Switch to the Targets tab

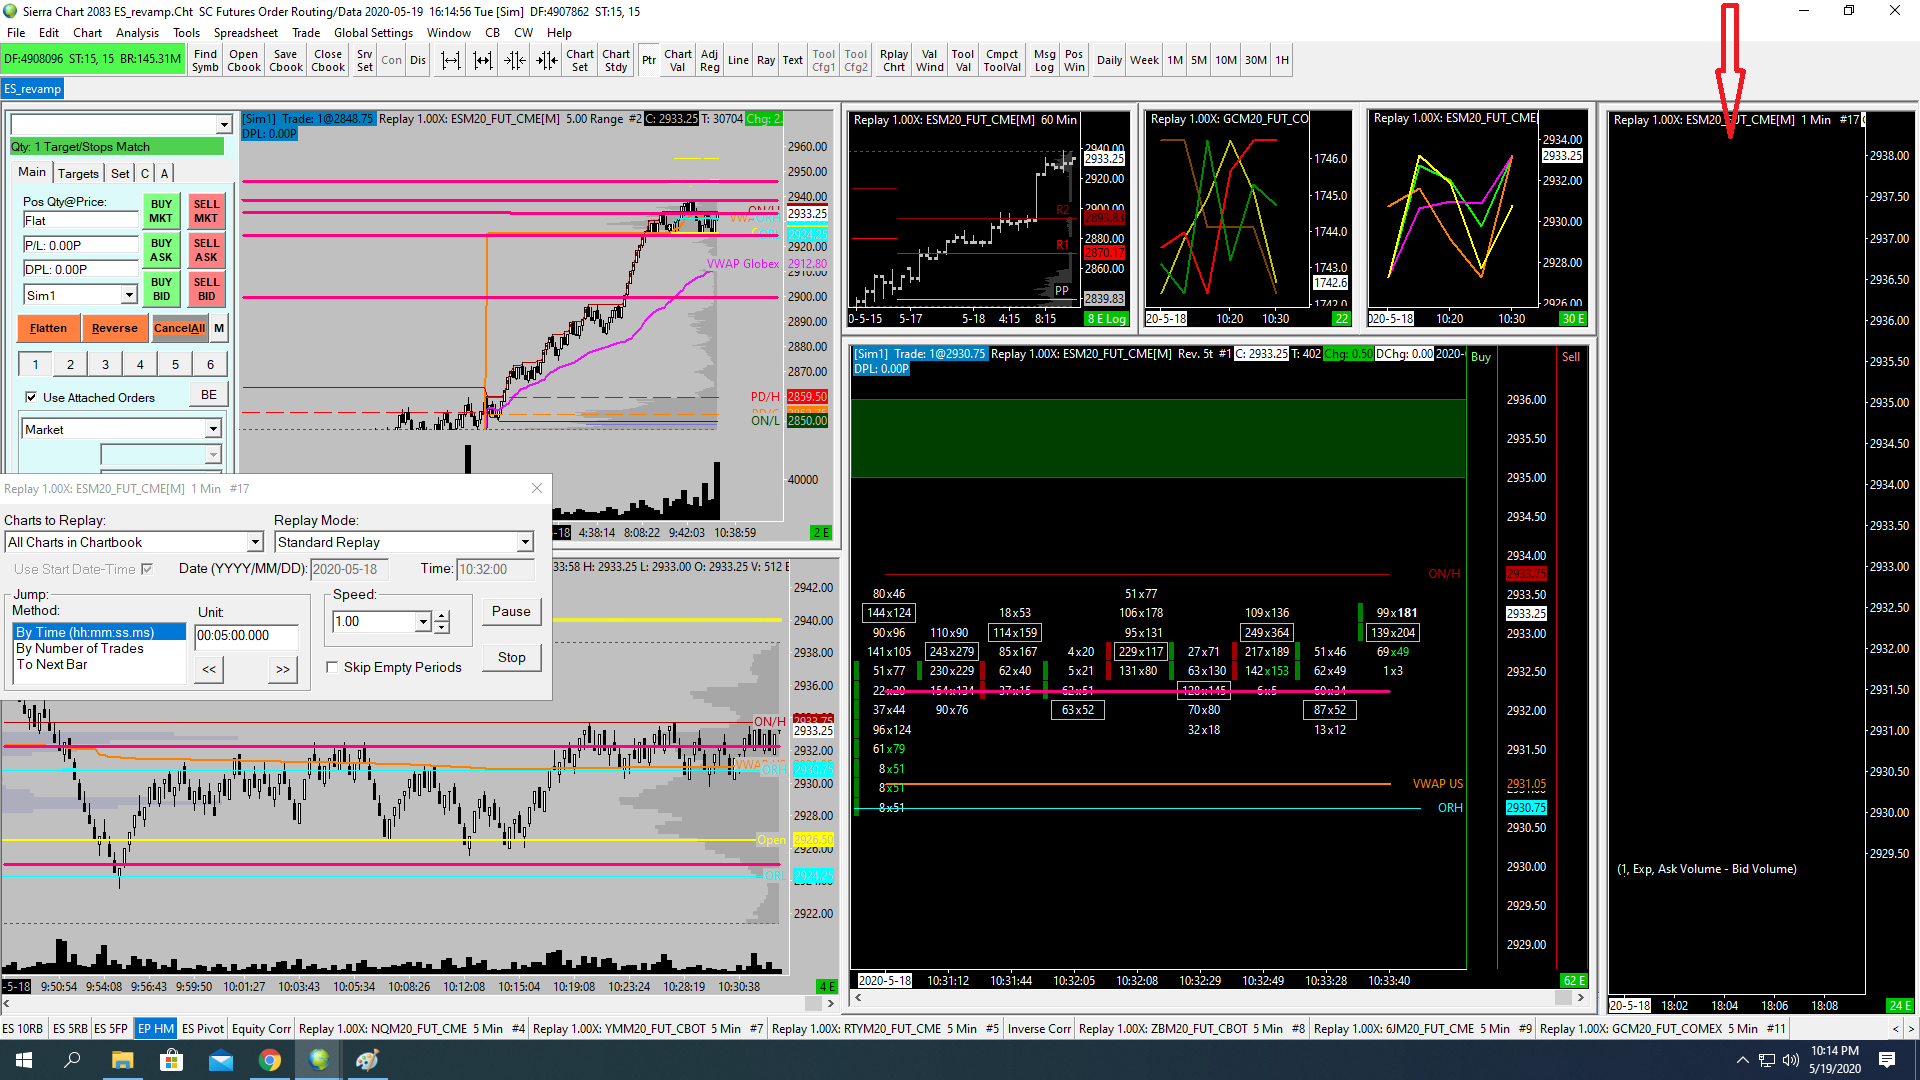tap(78, 174)
